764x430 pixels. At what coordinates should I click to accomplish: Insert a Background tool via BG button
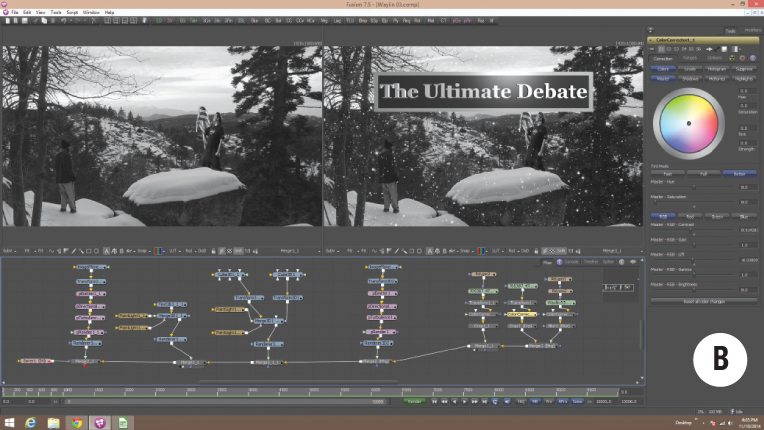[x=182, y=21]
